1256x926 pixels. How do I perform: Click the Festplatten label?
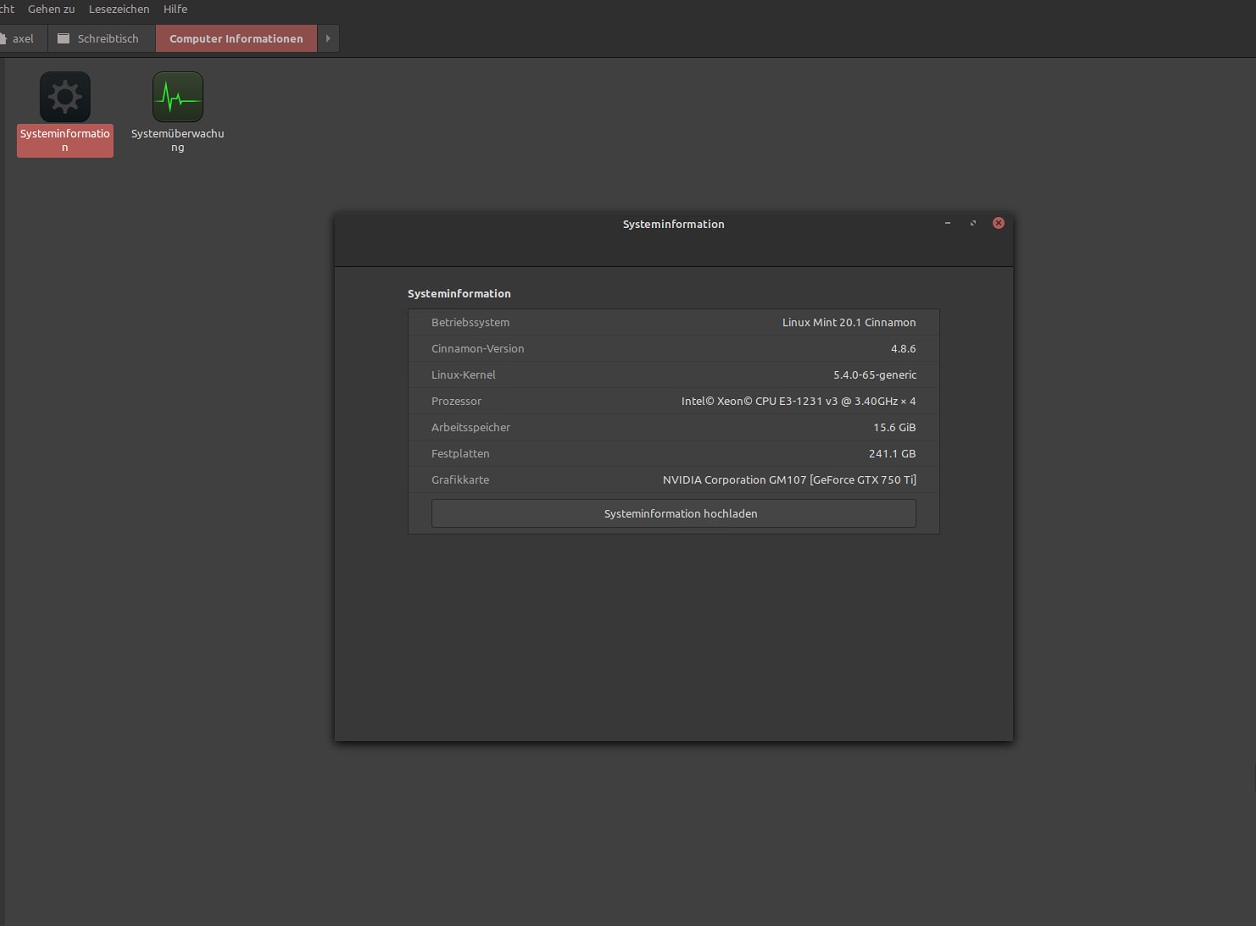(x=460, y=453)
